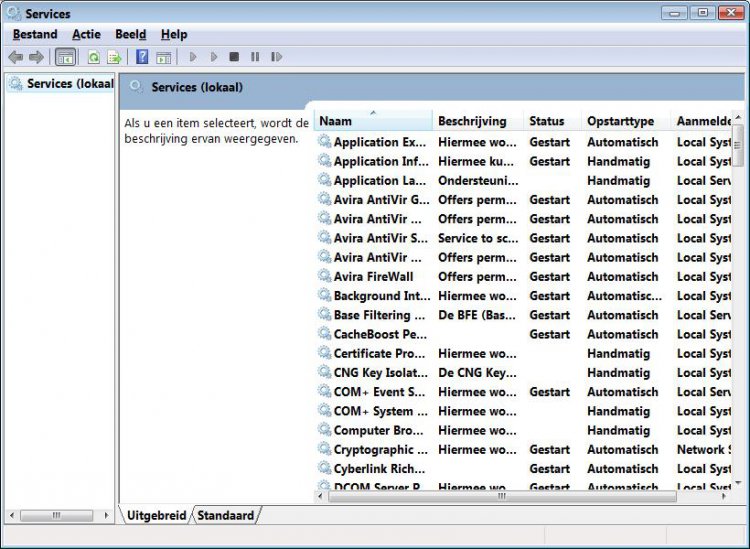Screen dimensions: 750x549
Task: Sort by the Aanmelden column header
Action: pos(702,121)
